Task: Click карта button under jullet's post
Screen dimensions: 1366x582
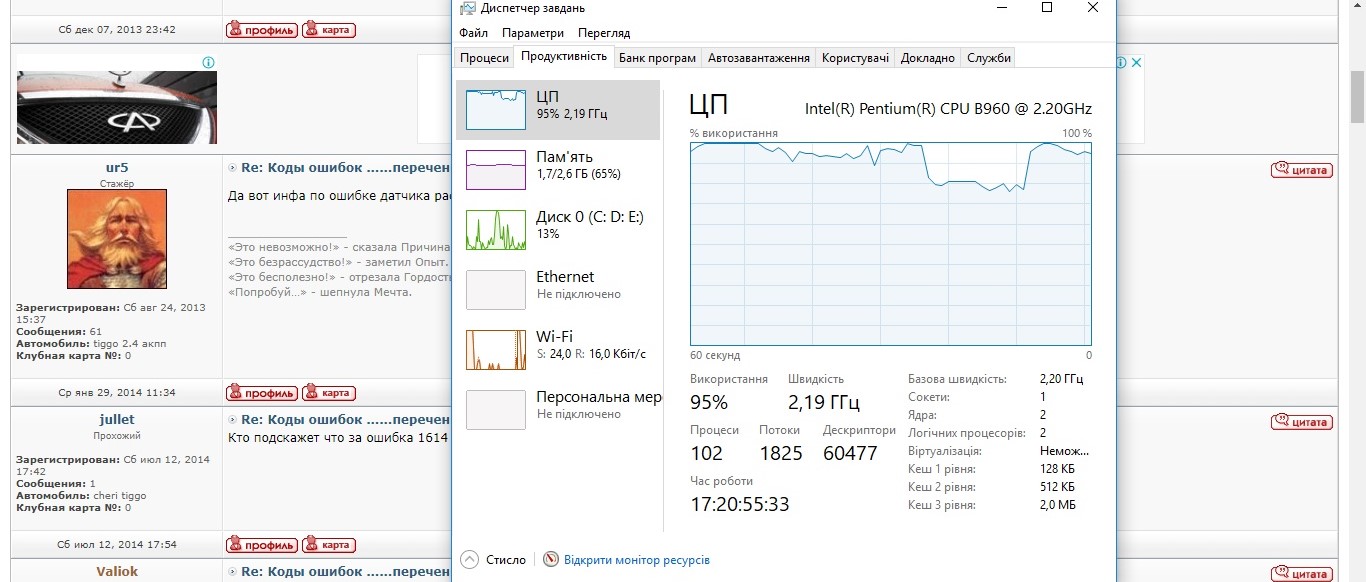Action: pos(329,544)
